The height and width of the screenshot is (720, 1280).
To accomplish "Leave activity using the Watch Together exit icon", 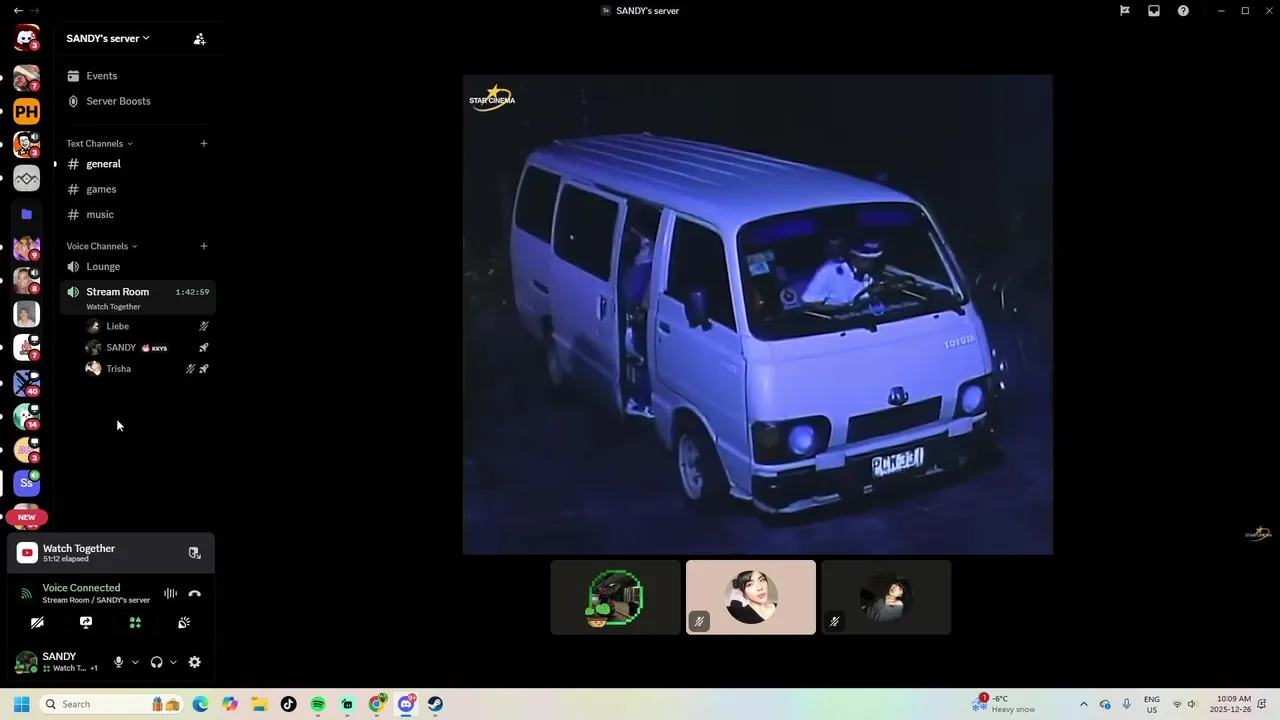I will [x=194, y=553].
